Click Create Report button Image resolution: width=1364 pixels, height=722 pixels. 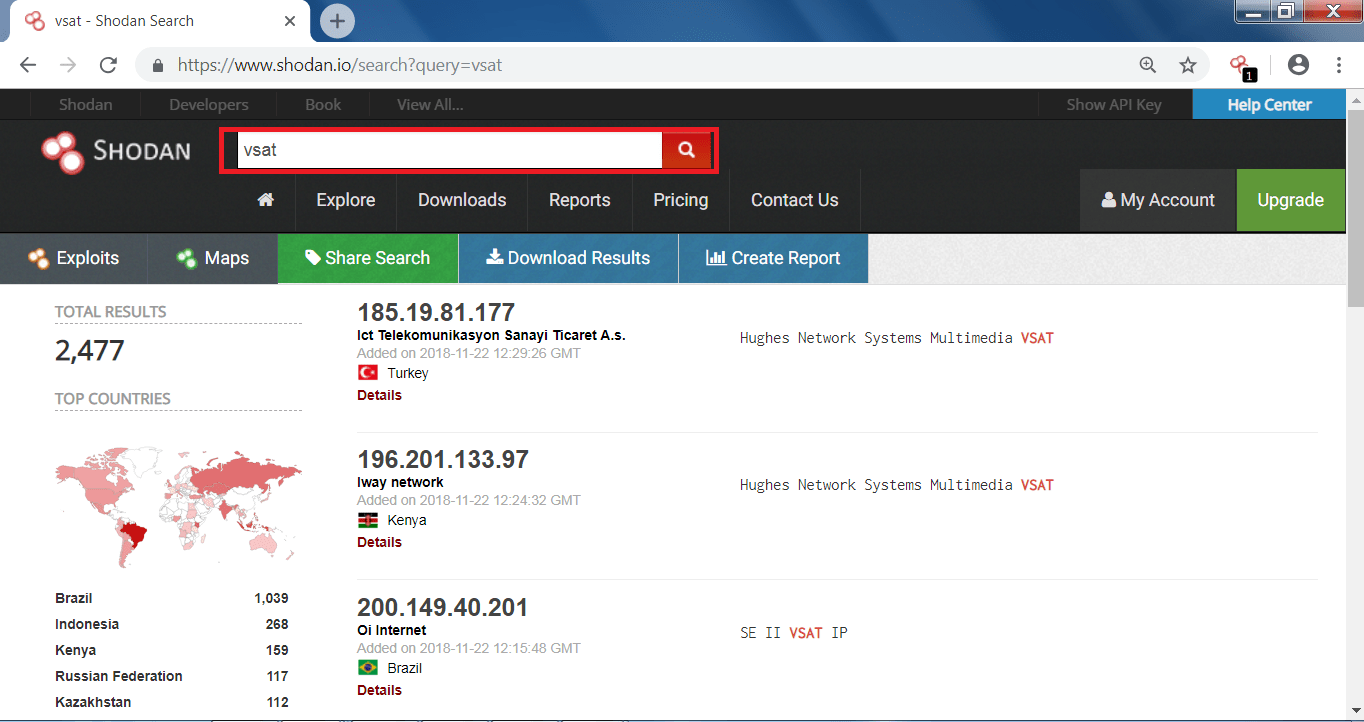click(x=773, y=258)
